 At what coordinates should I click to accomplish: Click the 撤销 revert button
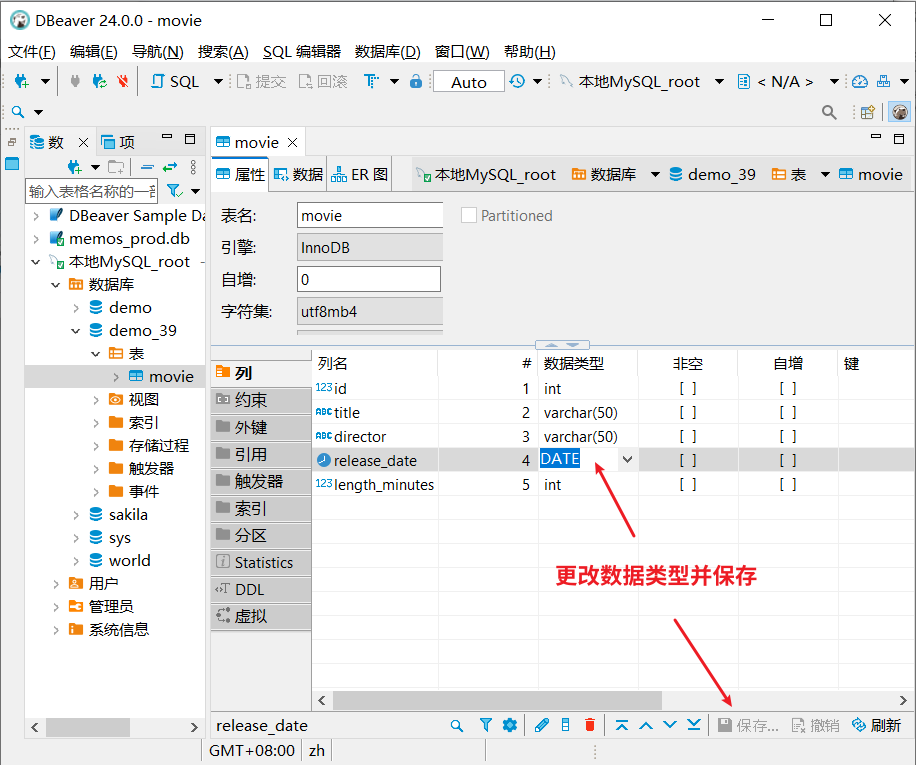tap(815, 725)
